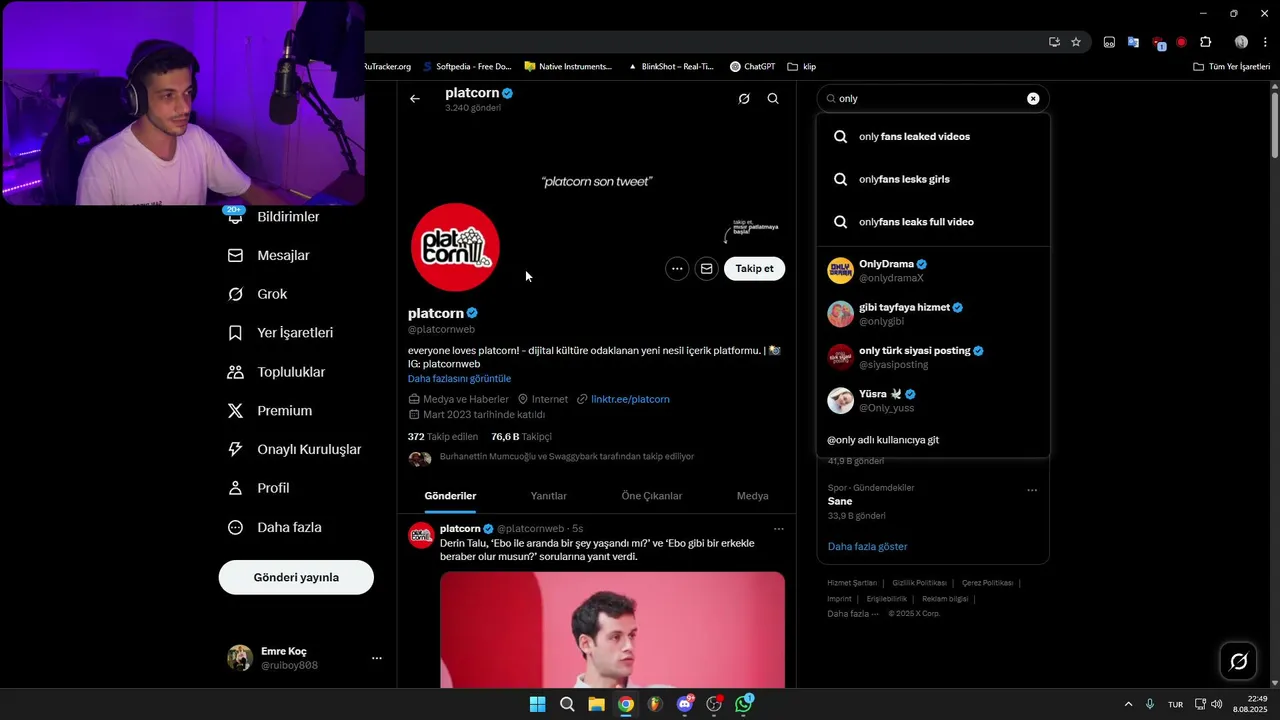Open the ChatGPT bookmark

[752, 67]
